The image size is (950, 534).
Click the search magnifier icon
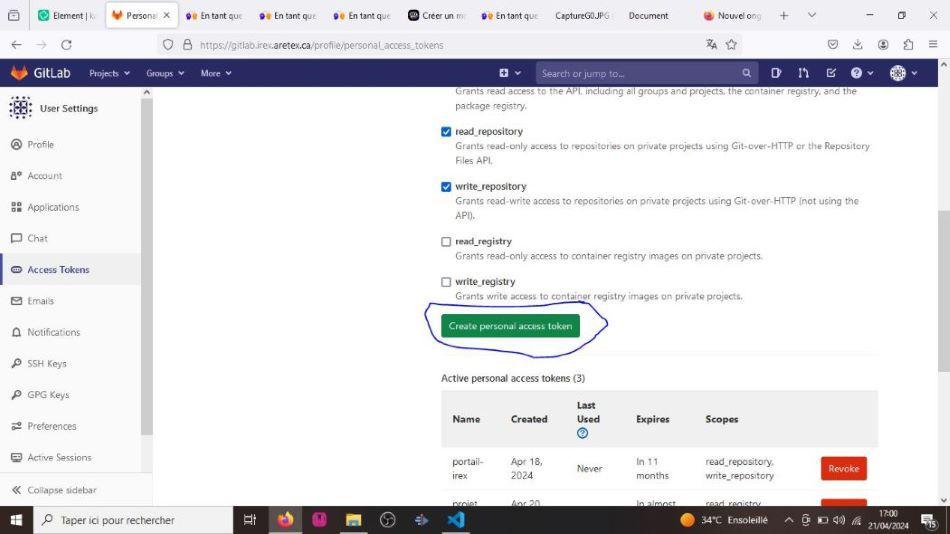click(x=746, y=73)
